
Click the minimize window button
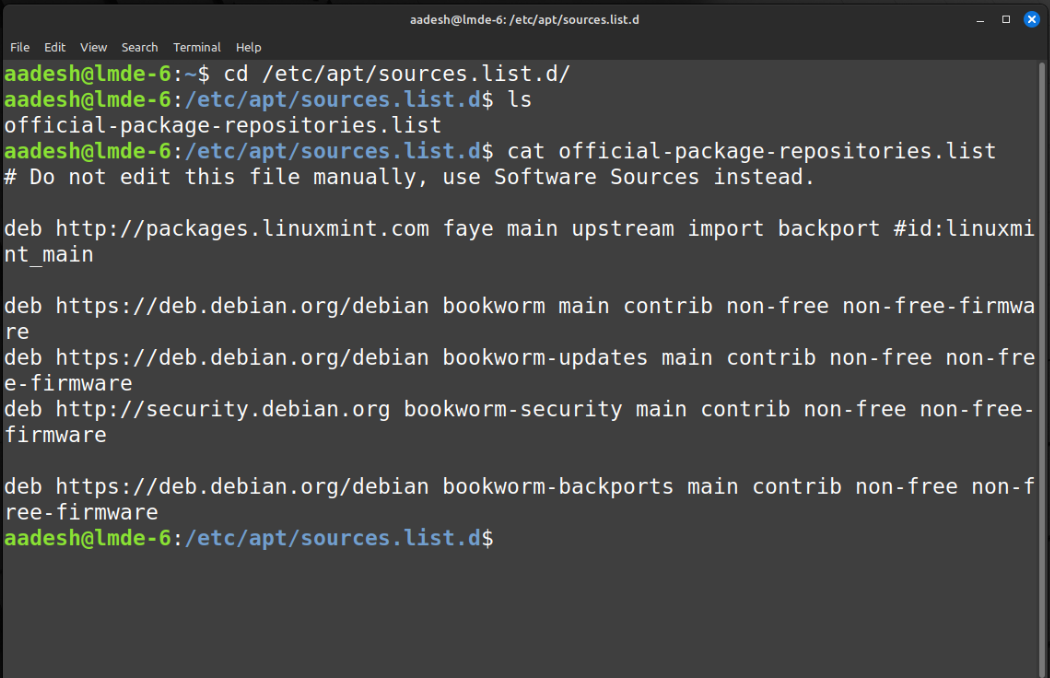[981, 19]
